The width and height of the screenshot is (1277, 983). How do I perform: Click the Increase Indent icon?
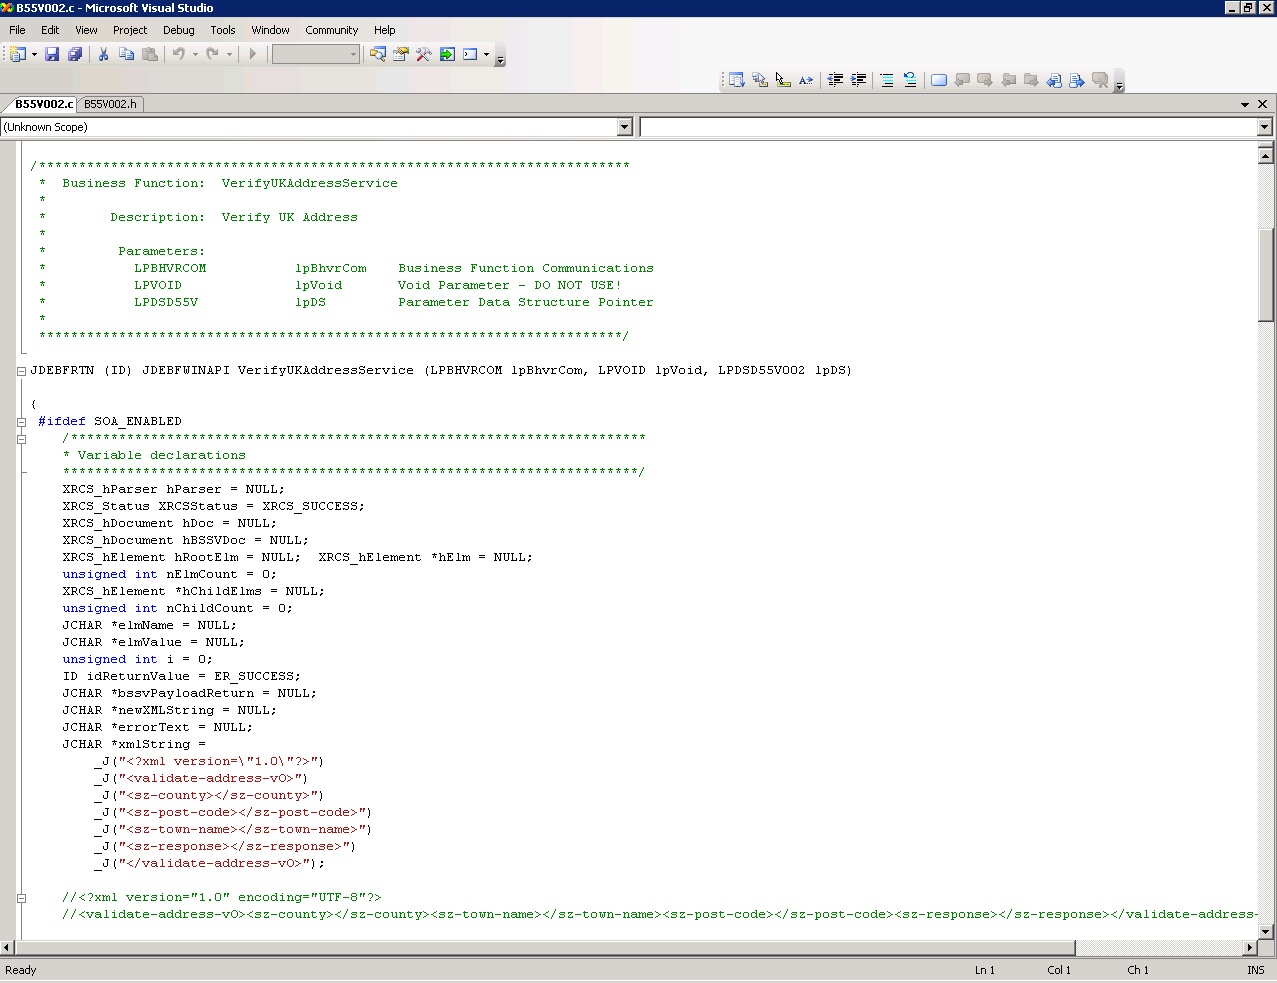click(860, 80)
